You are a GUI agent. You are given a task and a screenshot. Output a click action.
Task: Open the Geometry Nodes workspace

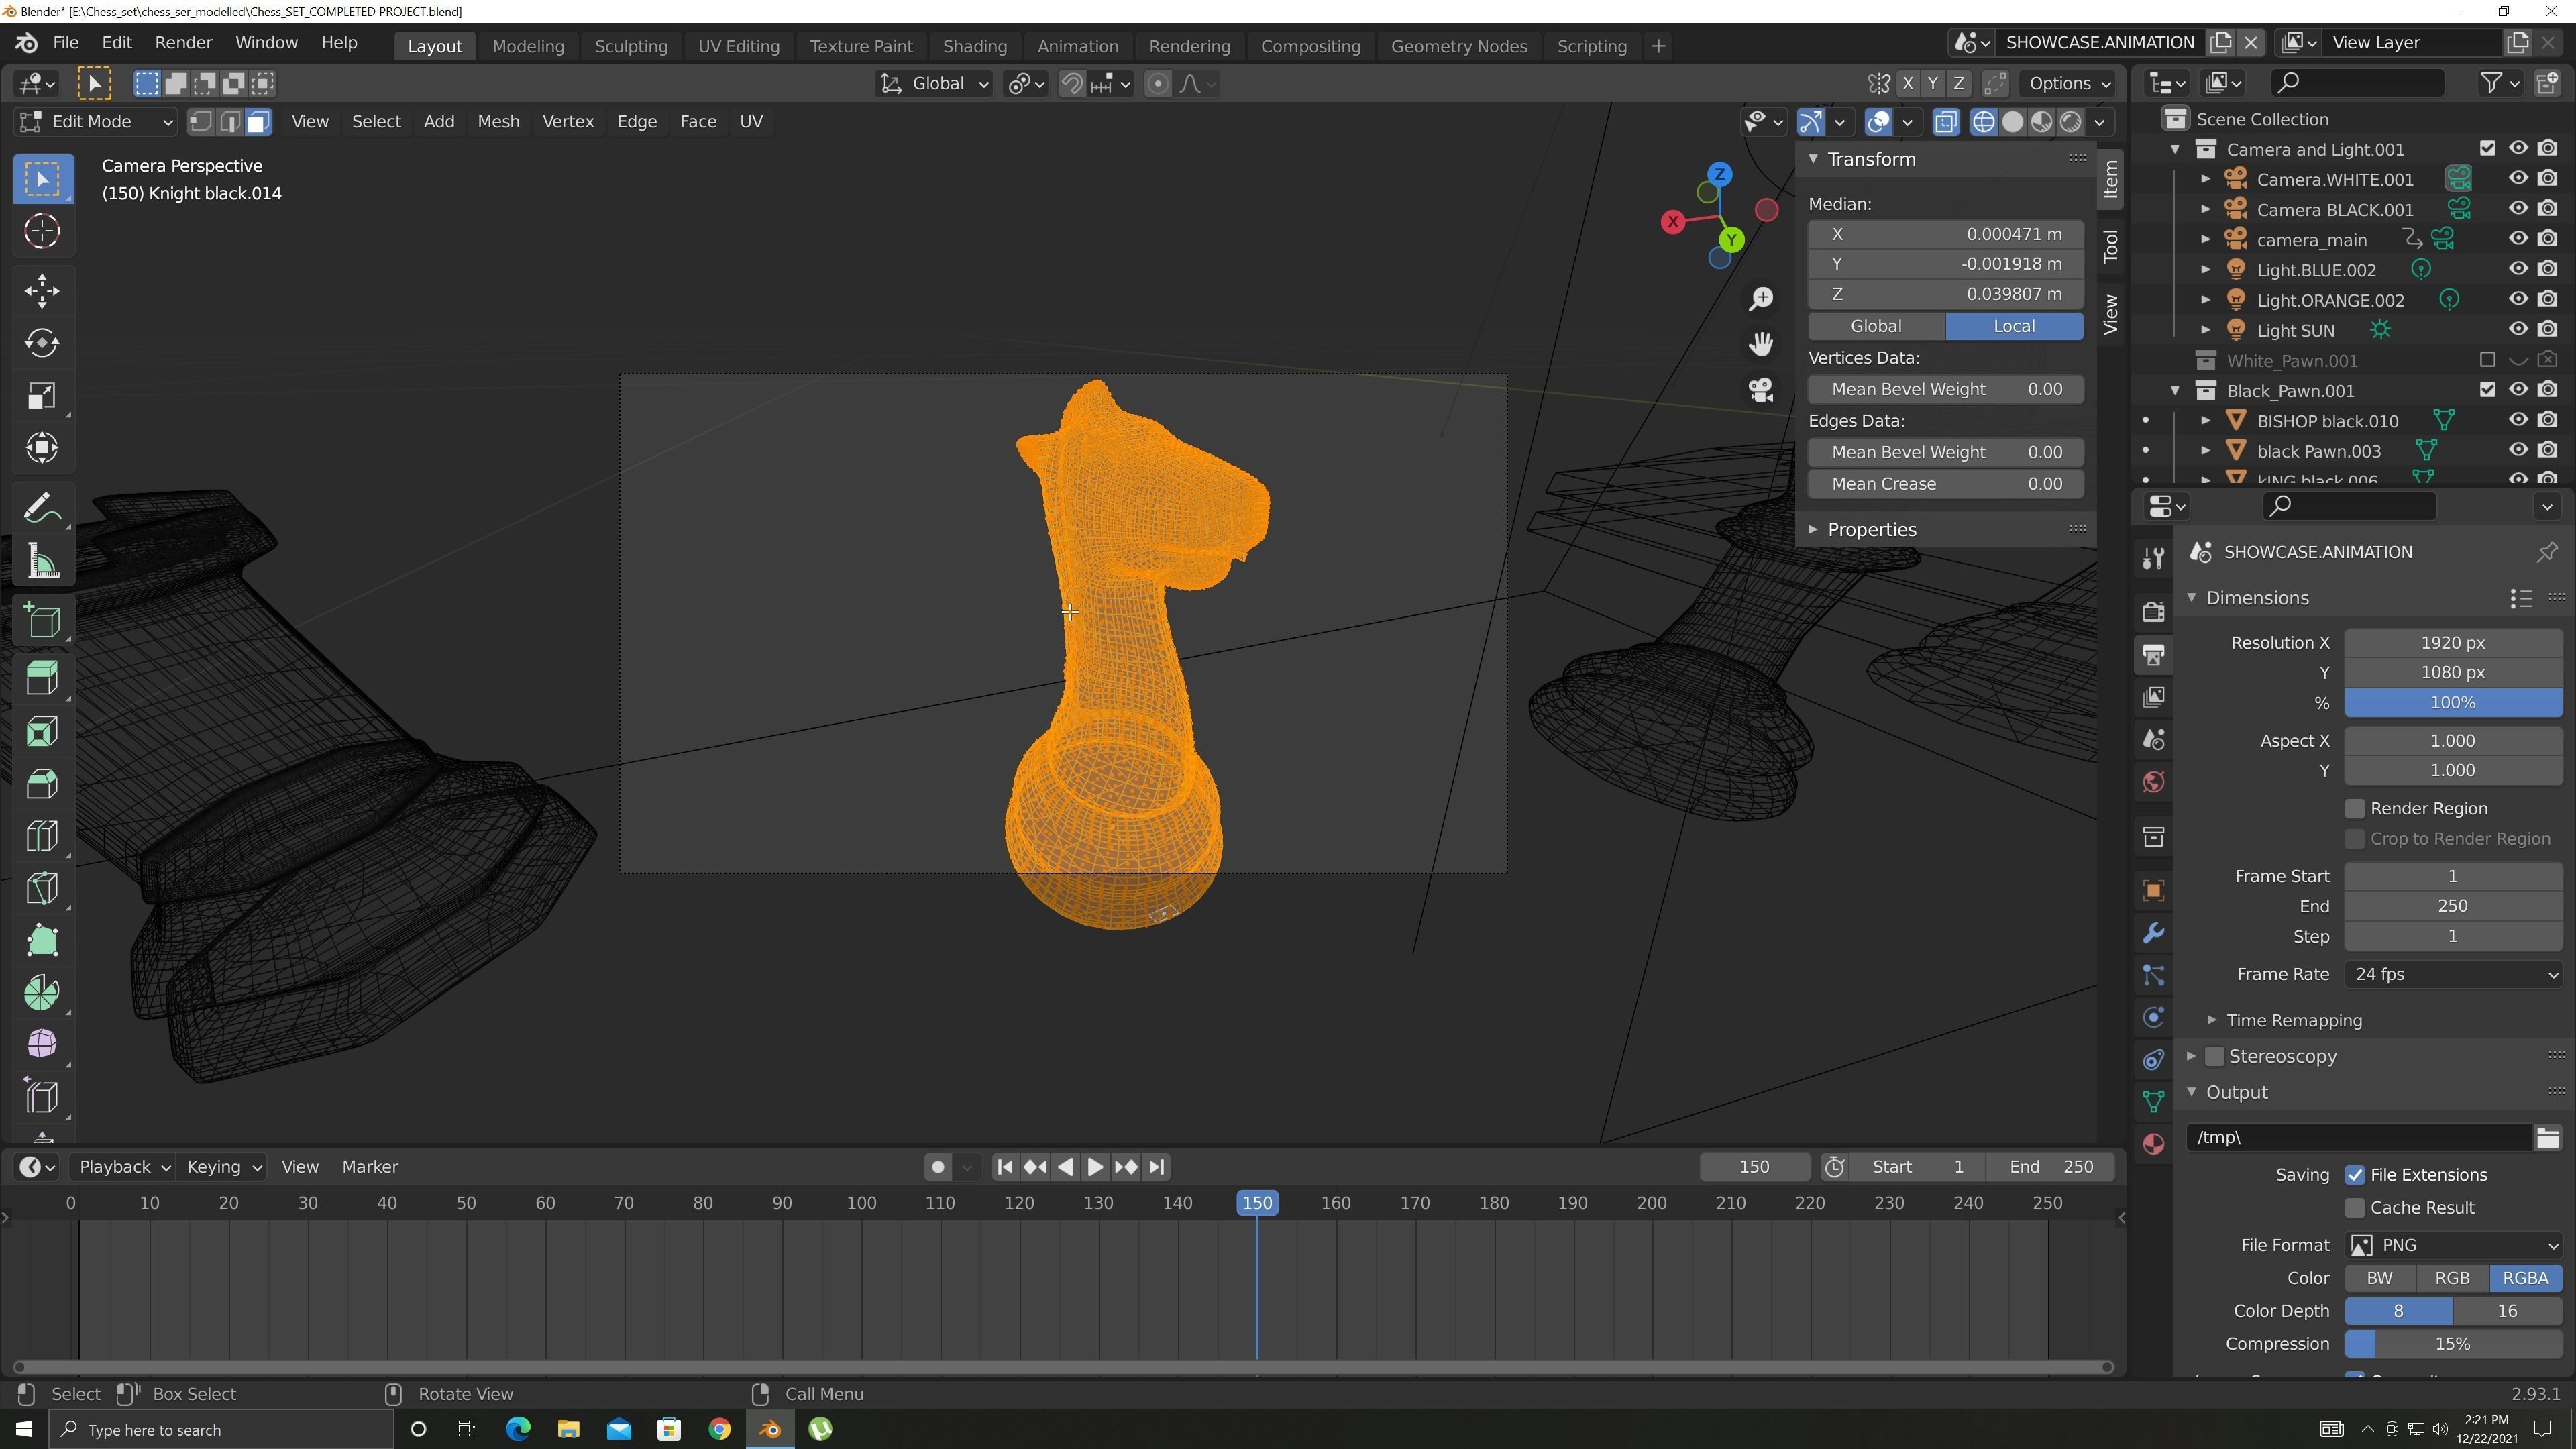tap(1458, 46)
